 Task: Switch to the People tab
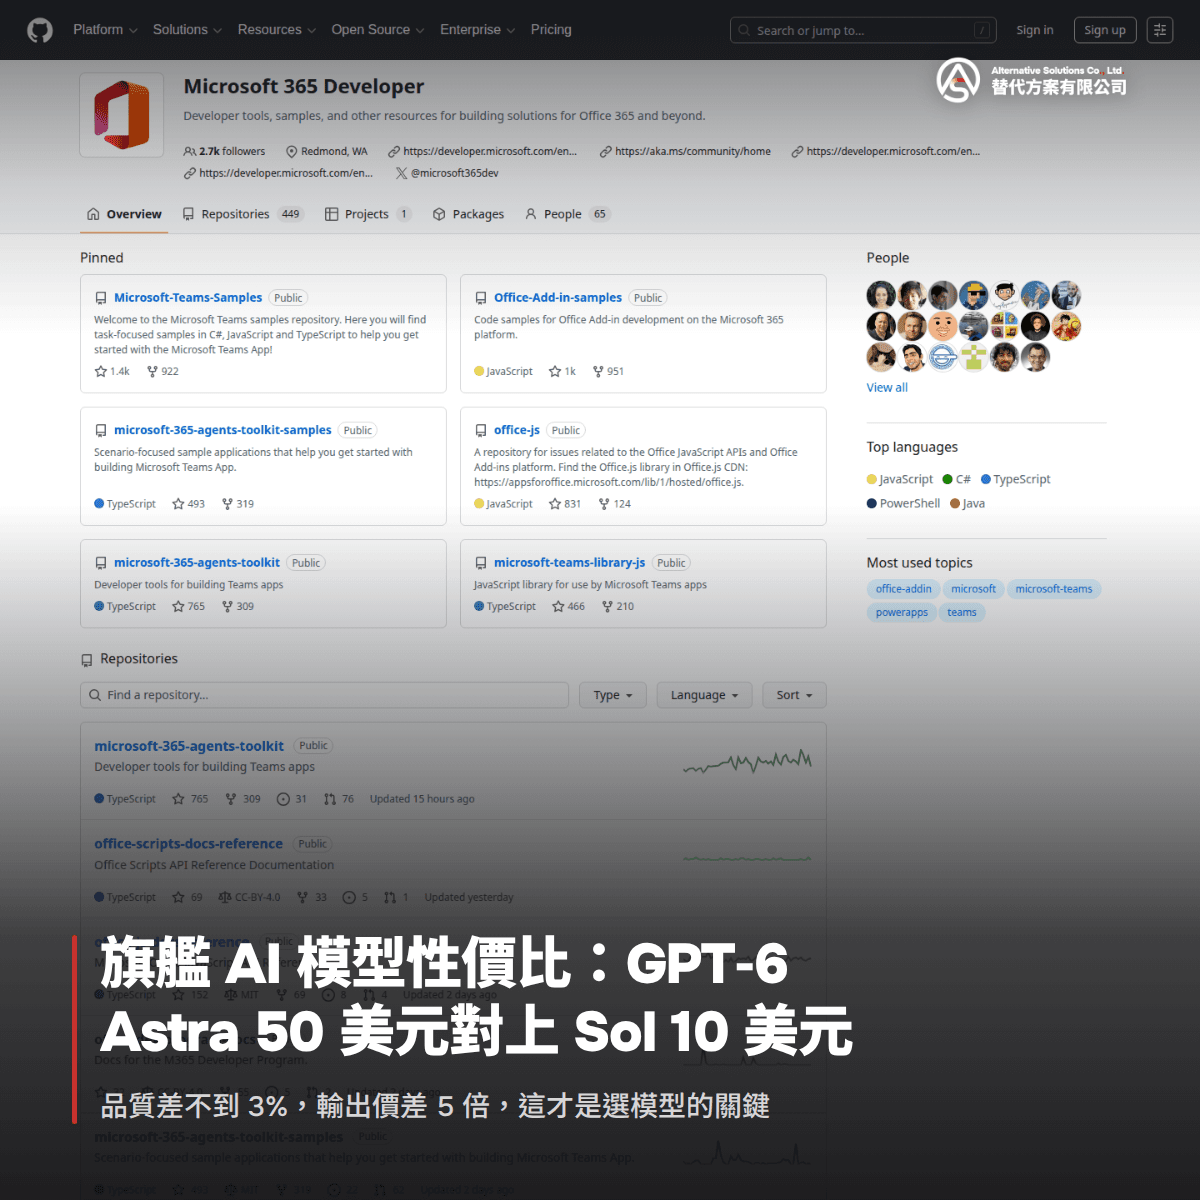(567, 214)
